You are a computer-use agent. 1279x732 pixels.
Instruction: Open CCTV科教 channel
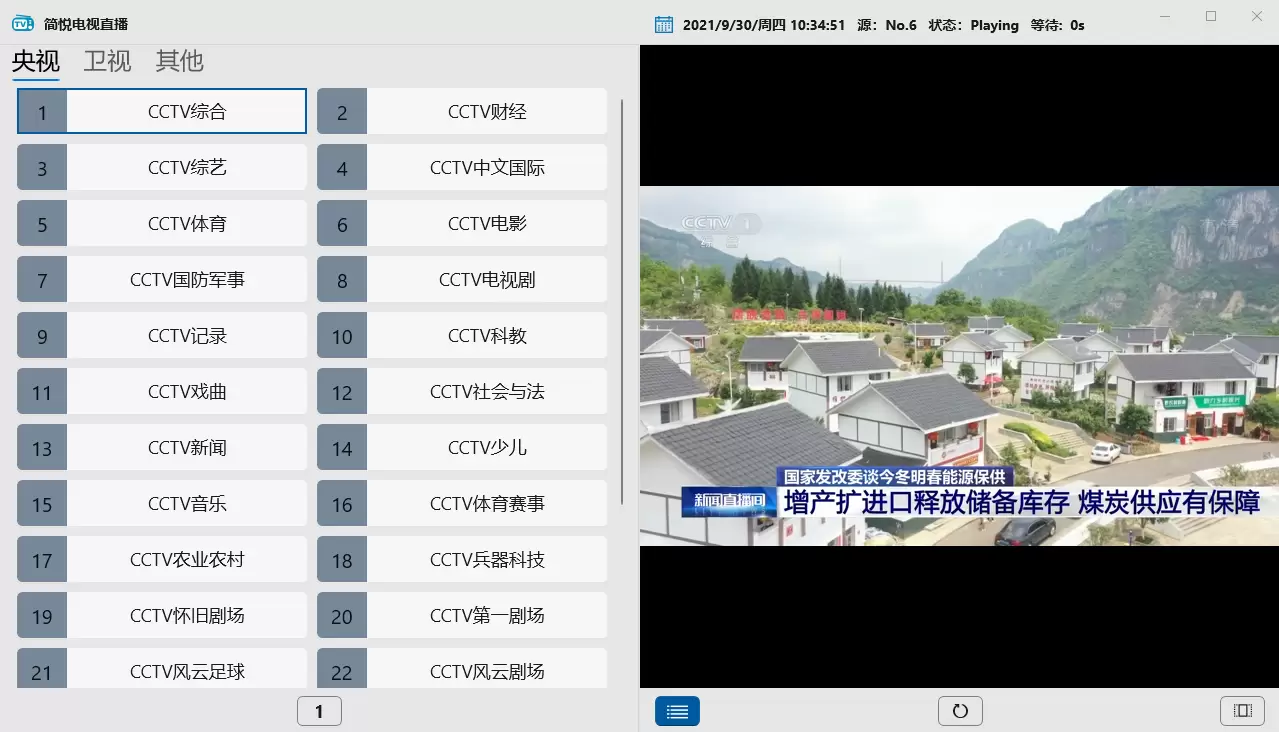(462, 335)
